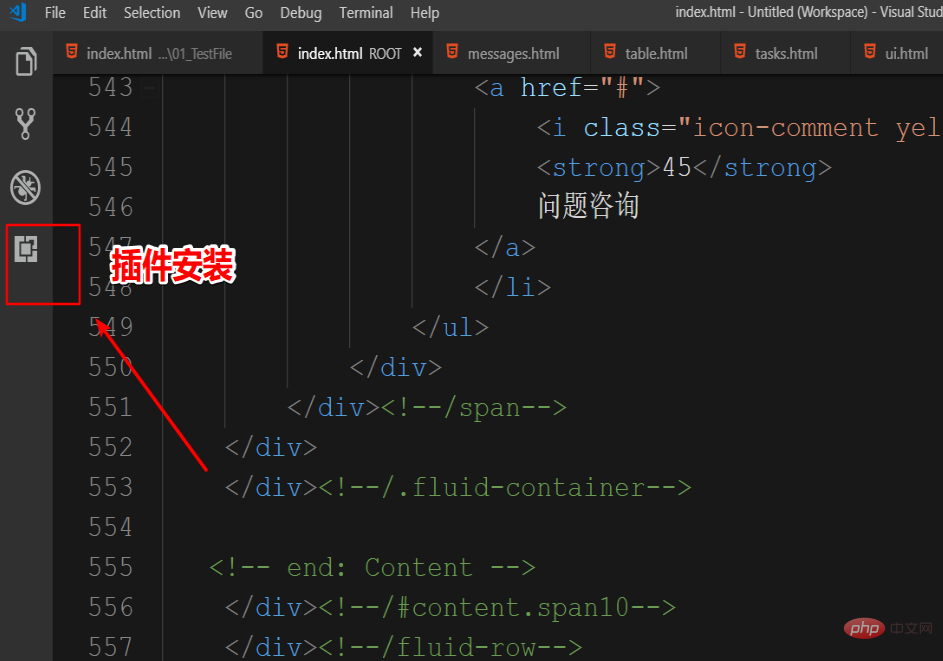
Task: Open the Terminal menu
Action: tap(366, 13)
